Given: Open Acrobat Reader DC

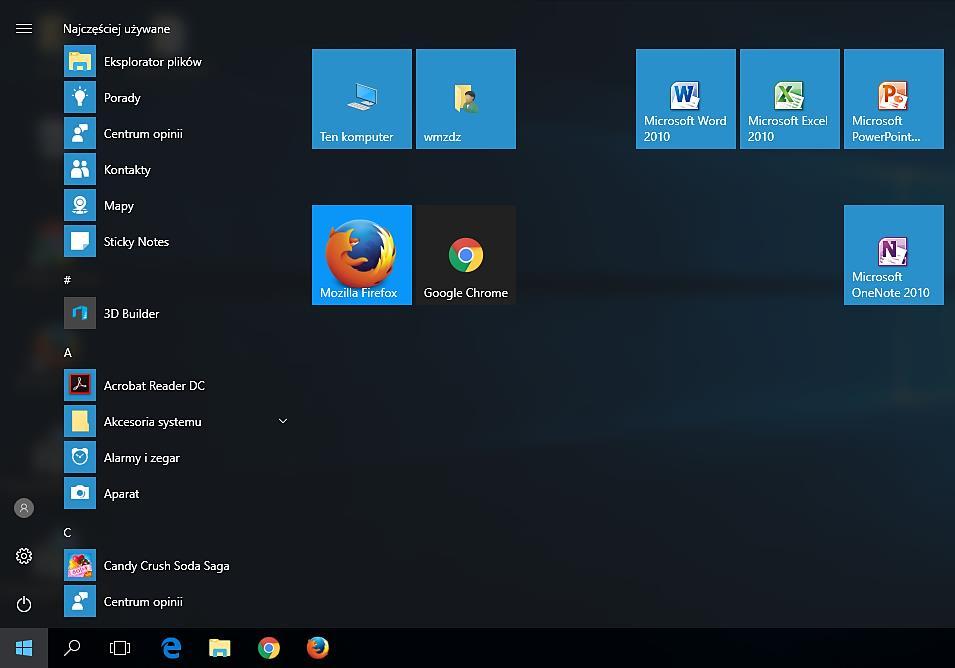Looking at the screenshot, I should pos(177,385).
